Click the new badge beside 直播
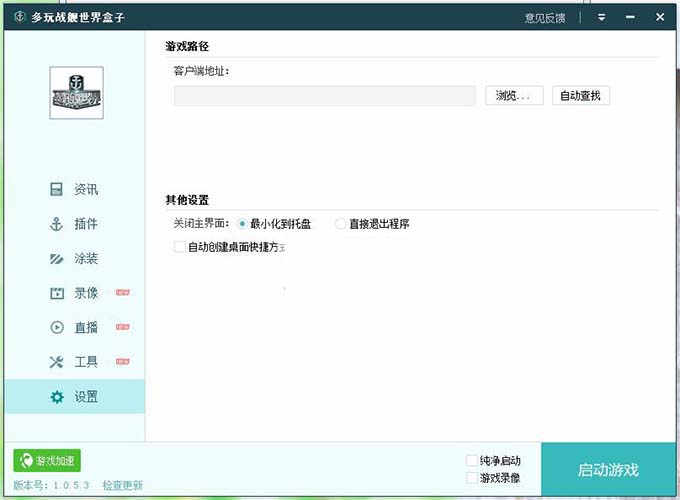The height and width of the screenshot is (500, 680). 123,327
